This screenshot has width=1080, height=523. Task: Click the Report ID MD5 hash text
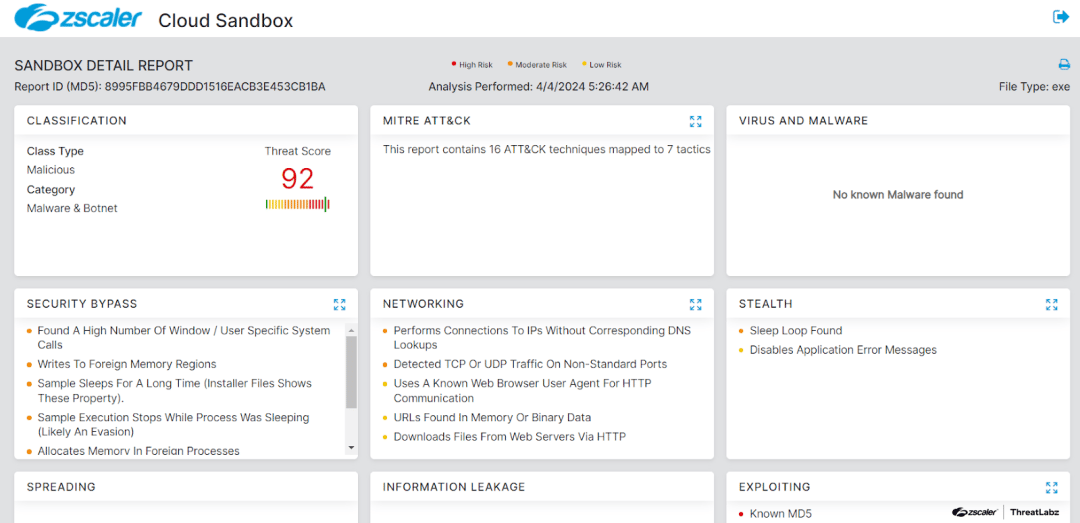tap(215, 87)
